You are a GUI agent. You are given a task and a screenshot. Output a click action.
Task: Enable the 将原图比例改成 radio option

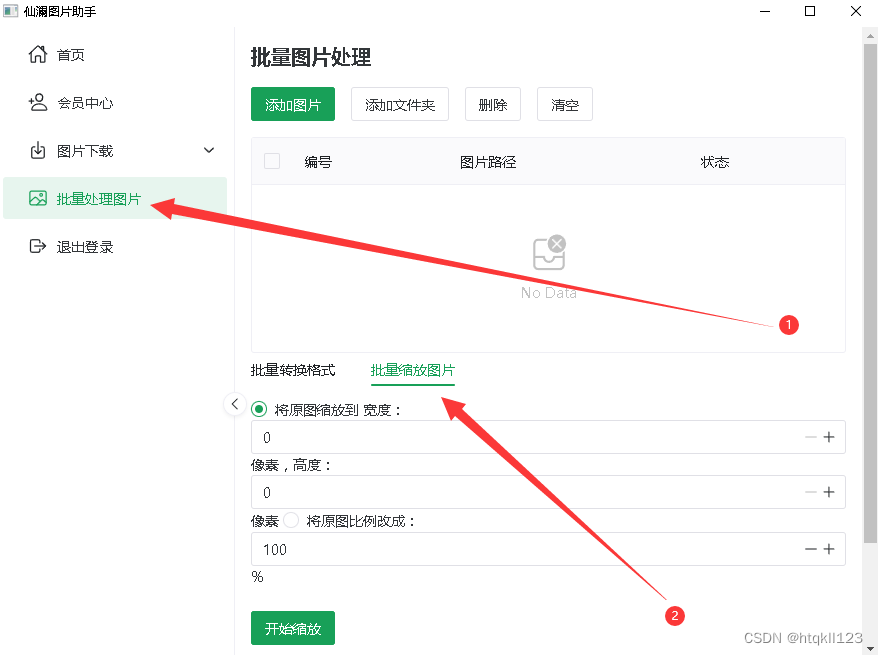click(x=289, y=519)
